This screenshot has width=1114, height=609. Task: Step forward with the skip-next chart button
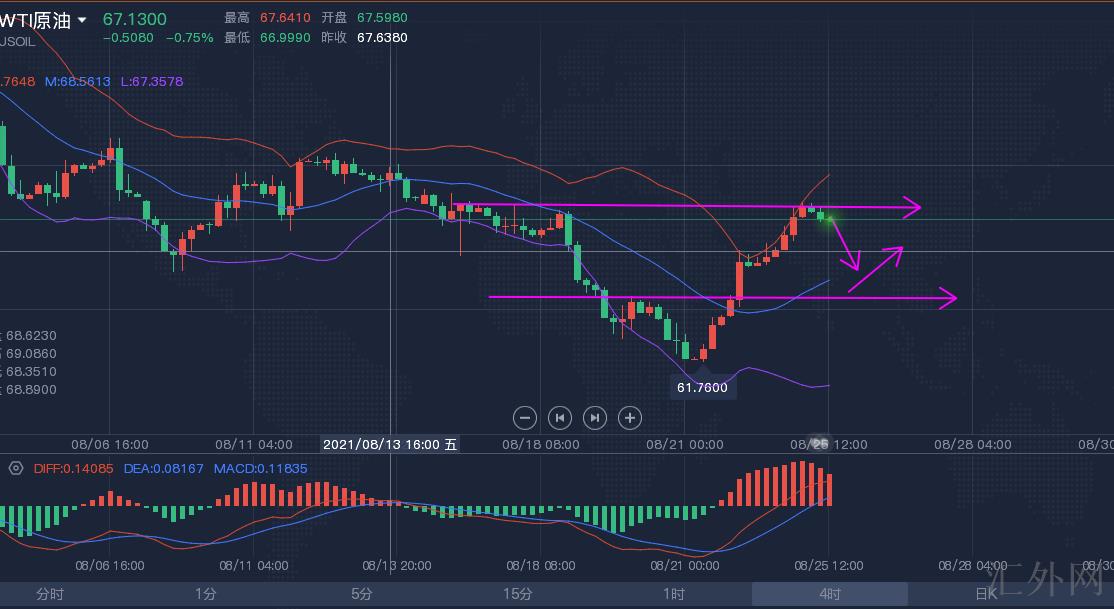pos(594,417)
